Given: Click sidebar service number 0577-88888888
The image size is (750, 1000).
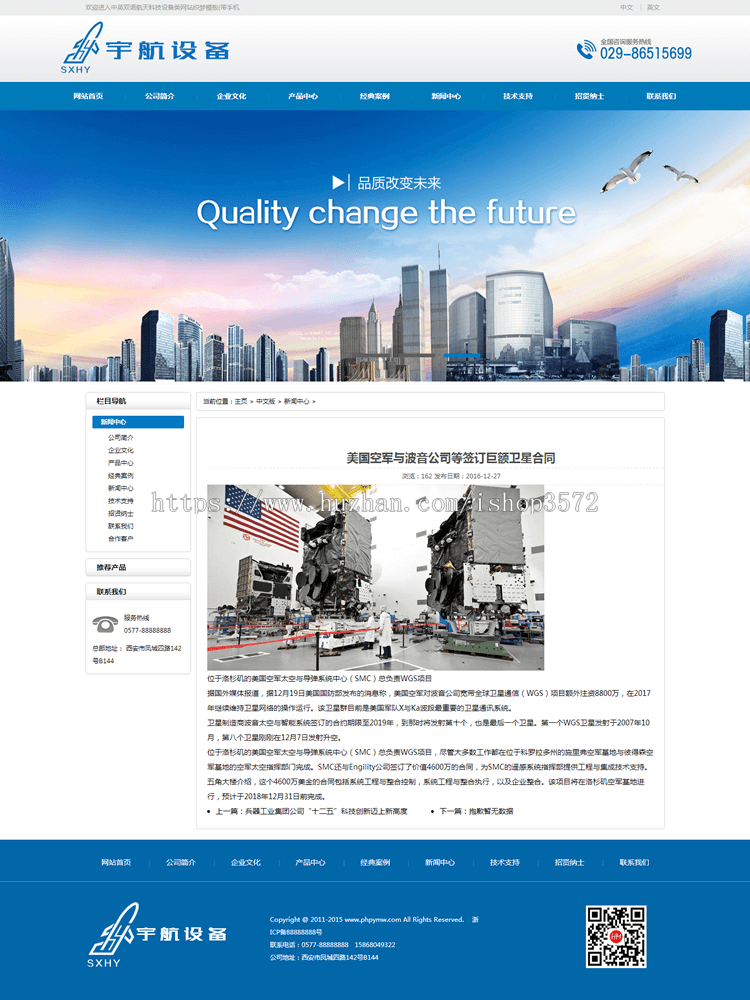Looking at the screenshot, I should [x=147, y=630].
